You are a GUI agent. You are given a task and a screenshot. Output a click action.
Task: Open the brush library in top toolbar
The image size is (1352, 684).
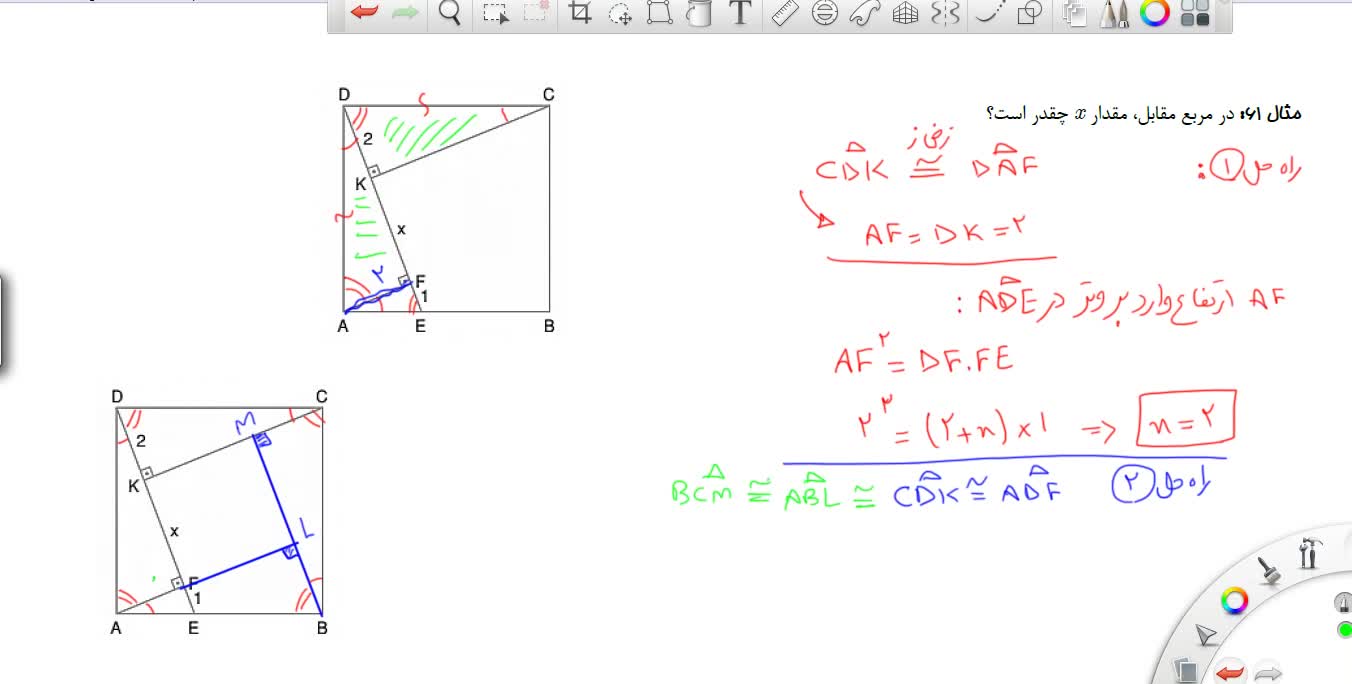[1115, 13]
